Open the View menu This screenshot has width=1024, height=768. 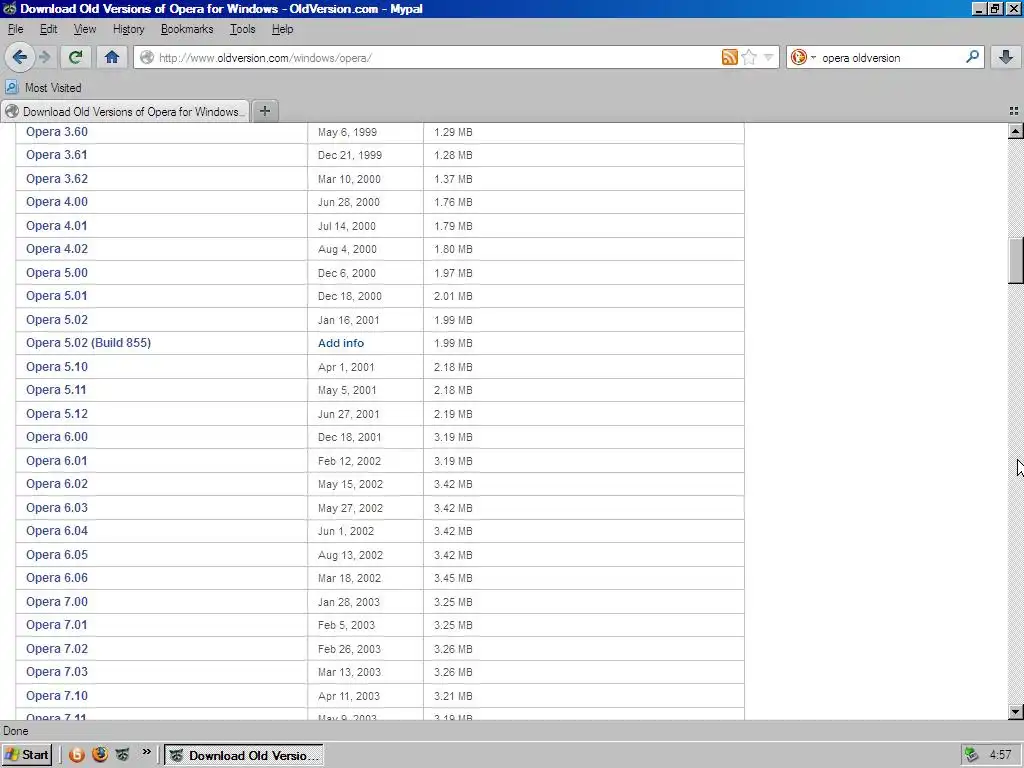pyautogui.click(x=84, y=29)
